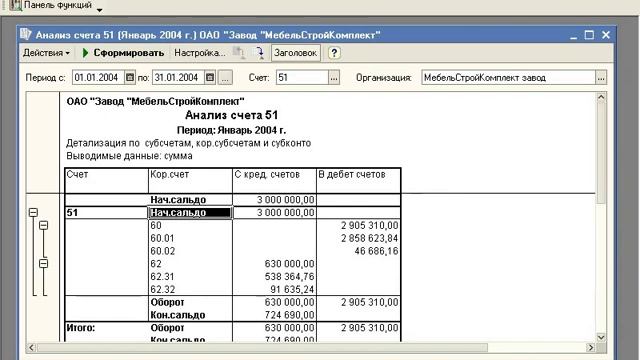Image resolution: width=640 pixels, height=360 pixels.
Task: Click the horizontal scrollbar left arrow
Action: pyautogui.click(x=31, y=347)
